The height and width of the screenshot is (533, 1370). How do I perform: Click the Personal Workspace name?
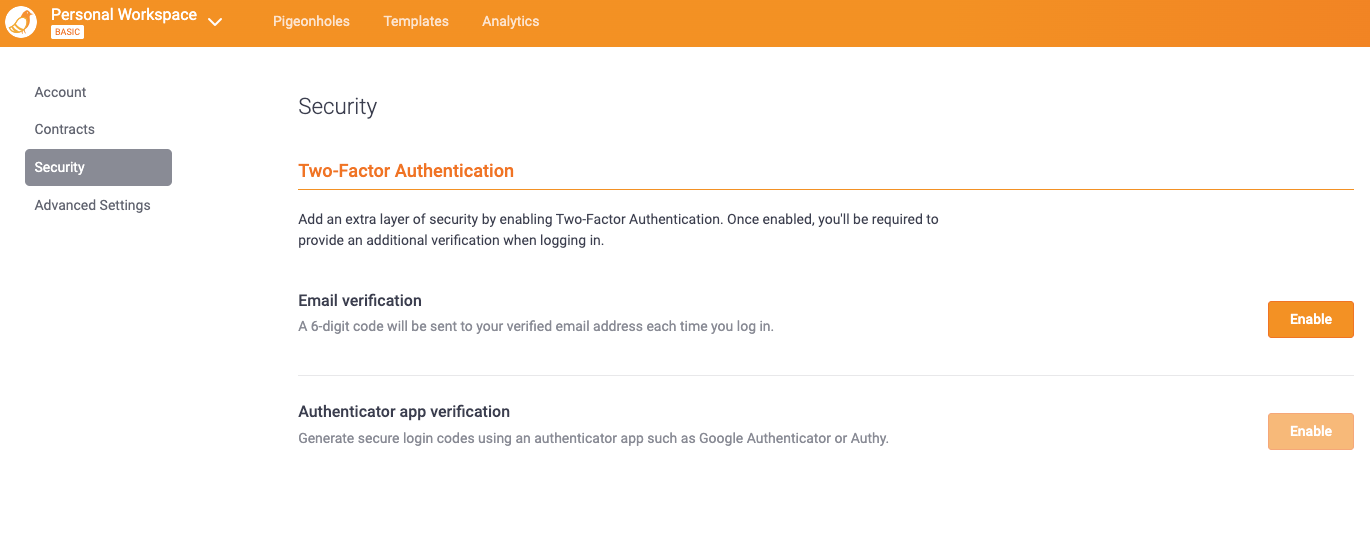(x=123, y=15)
